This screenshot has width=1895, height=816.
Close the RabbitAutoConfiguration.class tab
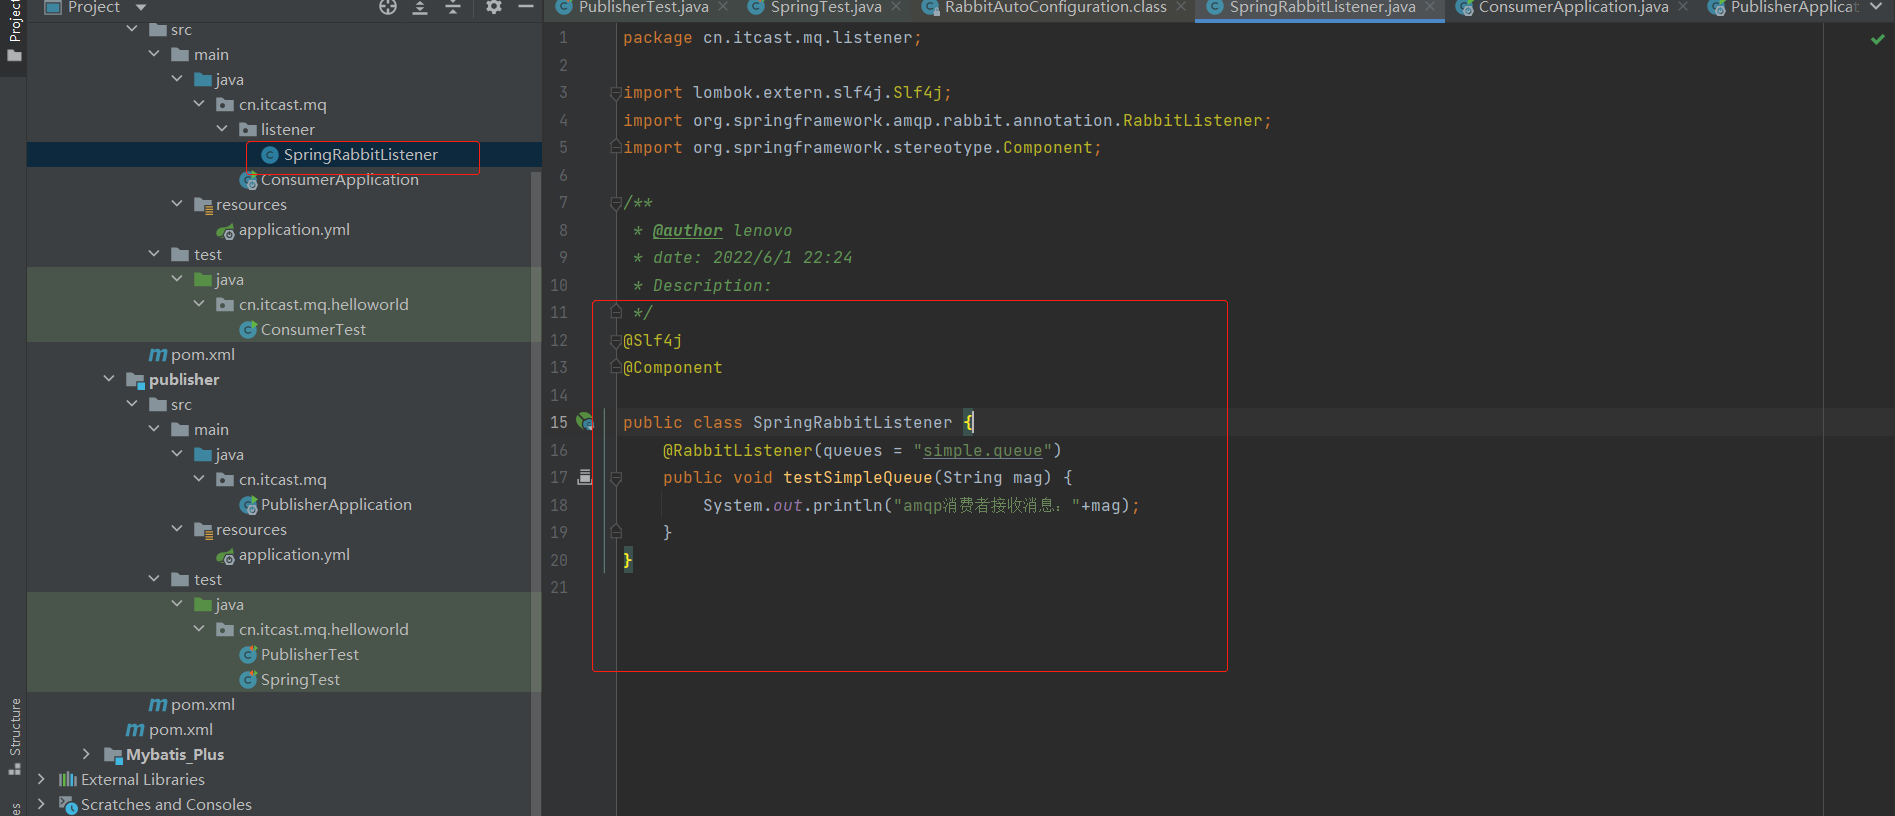(1181, 7)
